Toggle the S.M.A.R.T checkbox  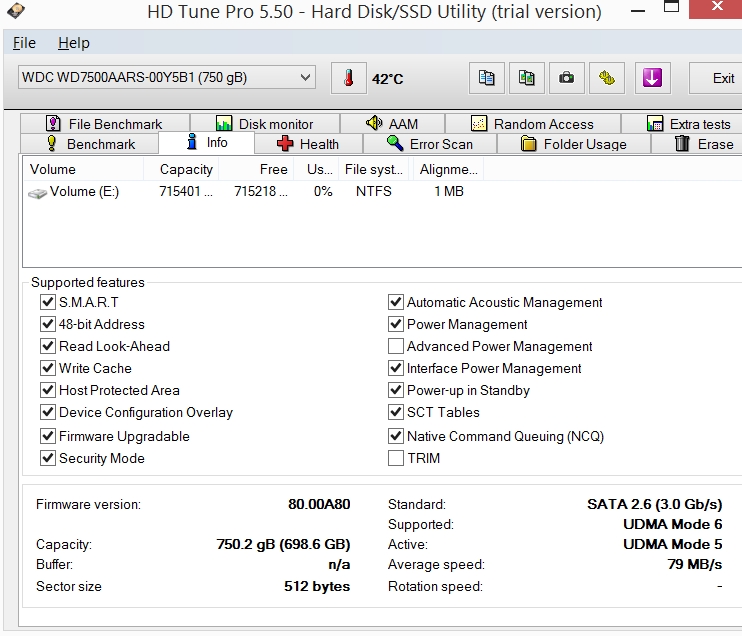click(48, 302)
